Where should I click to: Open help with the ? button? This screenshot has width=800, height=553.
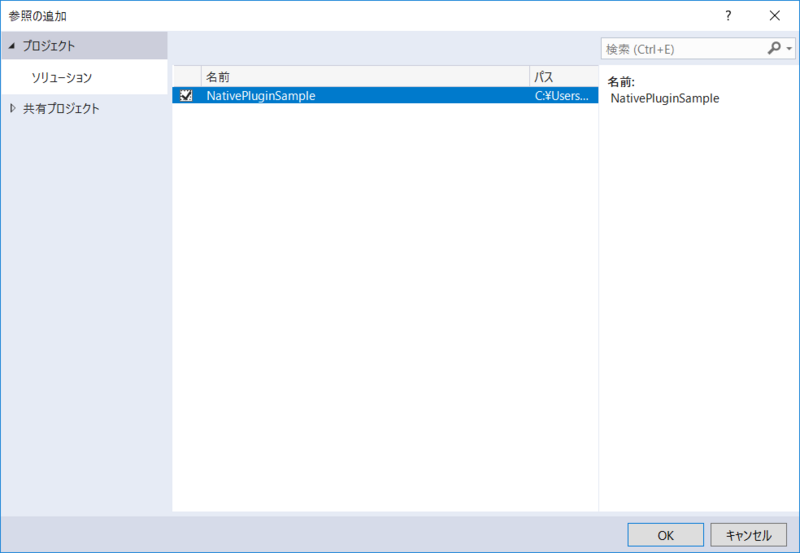(728, 16)
